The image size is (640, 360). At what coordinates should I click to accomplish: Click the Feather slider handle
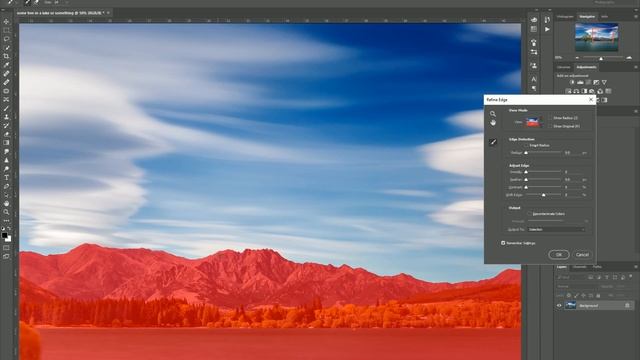click(x=526, y=180)
